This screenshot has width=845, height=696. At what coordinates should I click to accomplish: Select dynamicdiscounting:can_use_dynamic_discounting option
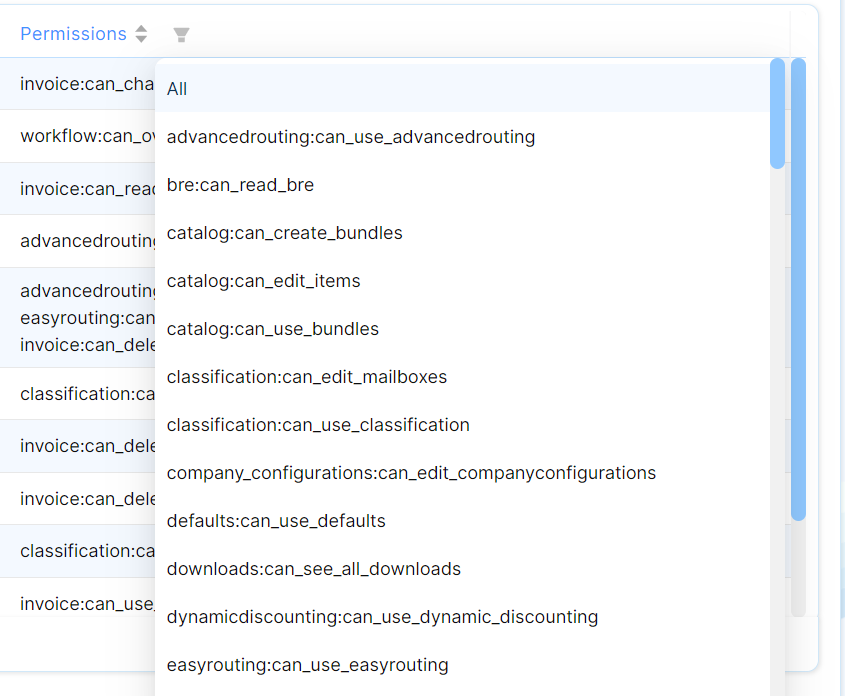point(382,617)
